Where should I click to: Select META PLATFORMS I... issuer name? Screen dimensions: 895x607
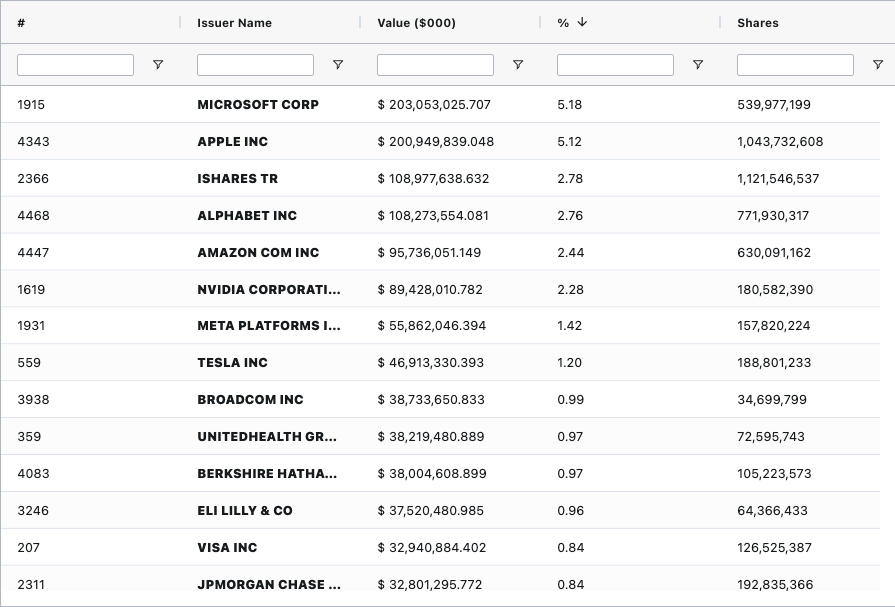269,325
